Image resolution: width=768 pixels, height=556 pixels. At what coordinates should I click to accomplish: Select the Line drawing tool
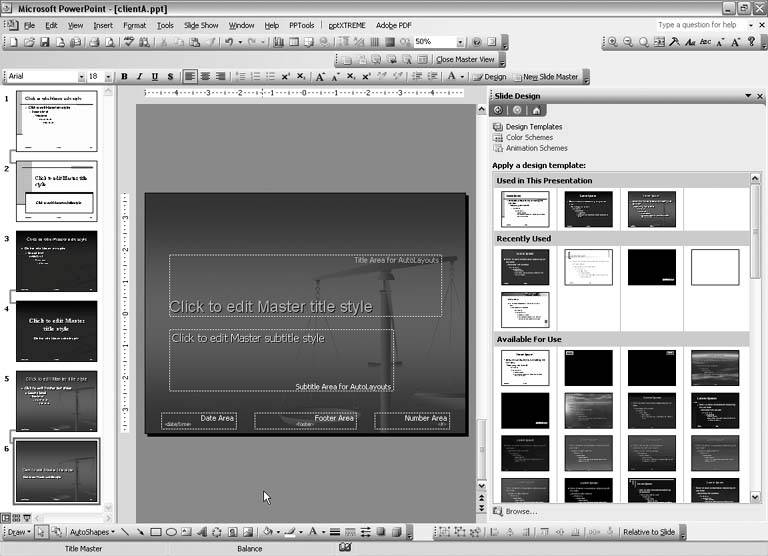125,532
